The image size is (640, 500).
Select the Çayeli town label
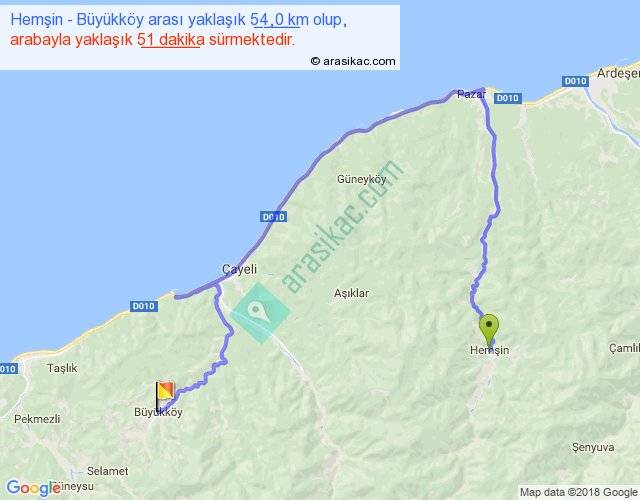pyautogui.click(x=239, y=269)
